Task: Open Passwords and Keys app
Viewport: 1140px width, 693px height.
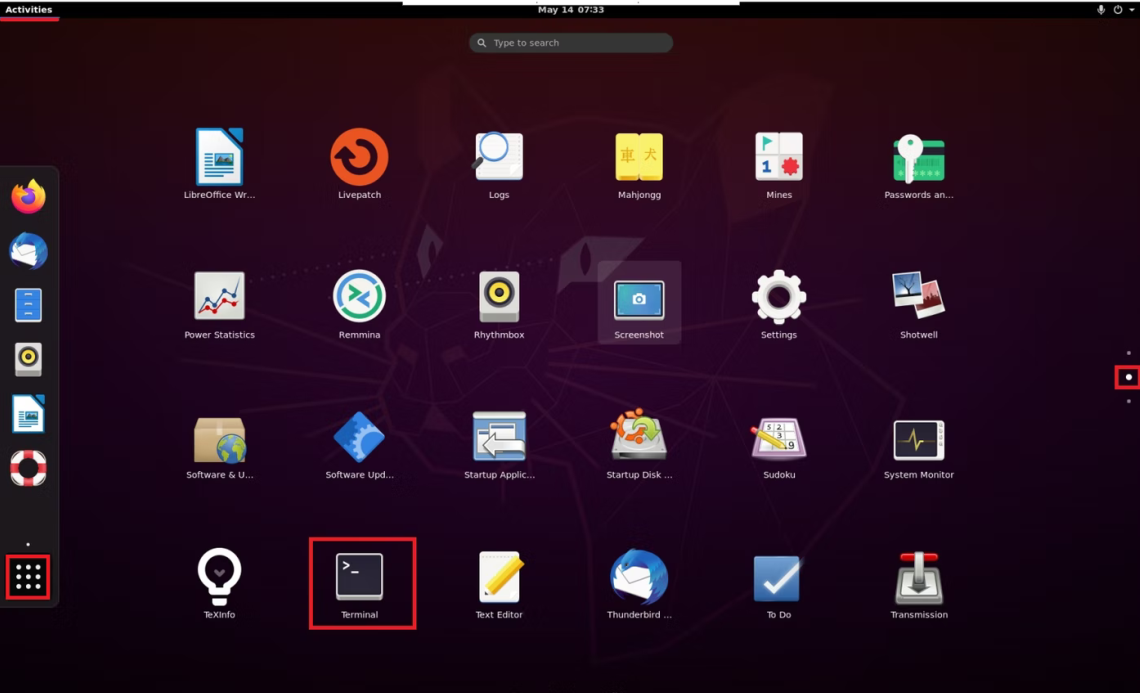Action: point(918,164)
